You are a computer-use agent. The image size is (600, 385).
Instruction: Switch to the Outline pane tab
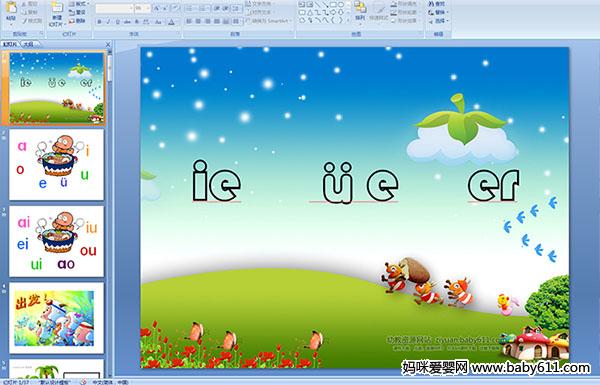29,44
